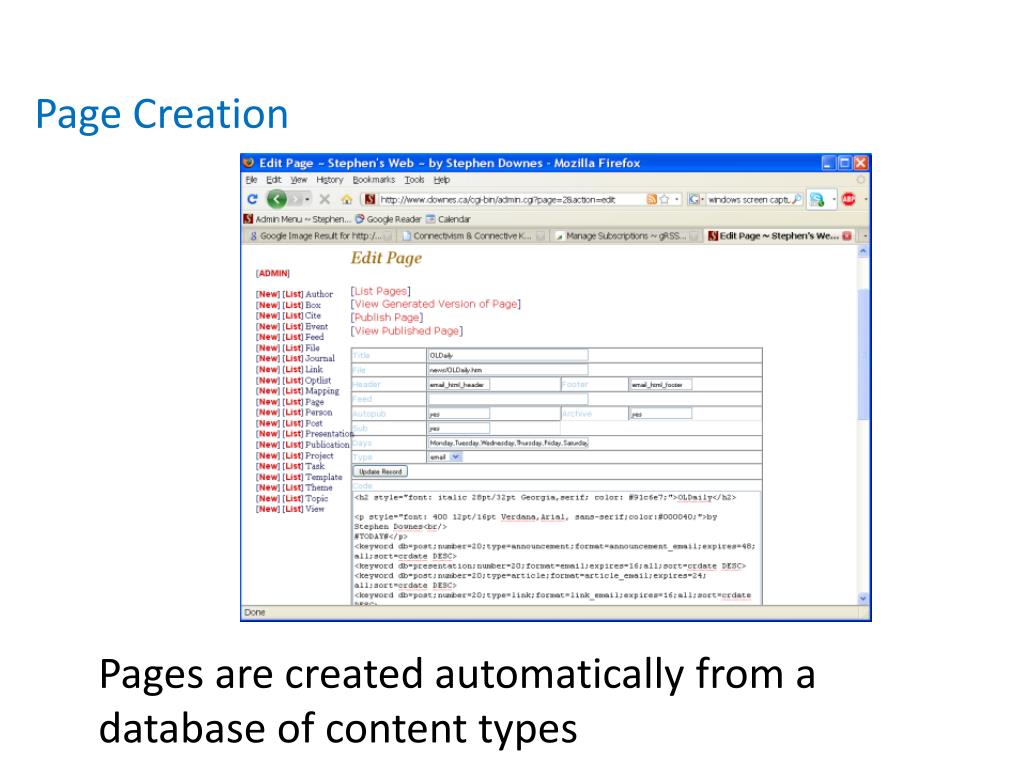Click the List Pages link
1024x768 pixels.
pyautogui.click(x=381, y=291)
